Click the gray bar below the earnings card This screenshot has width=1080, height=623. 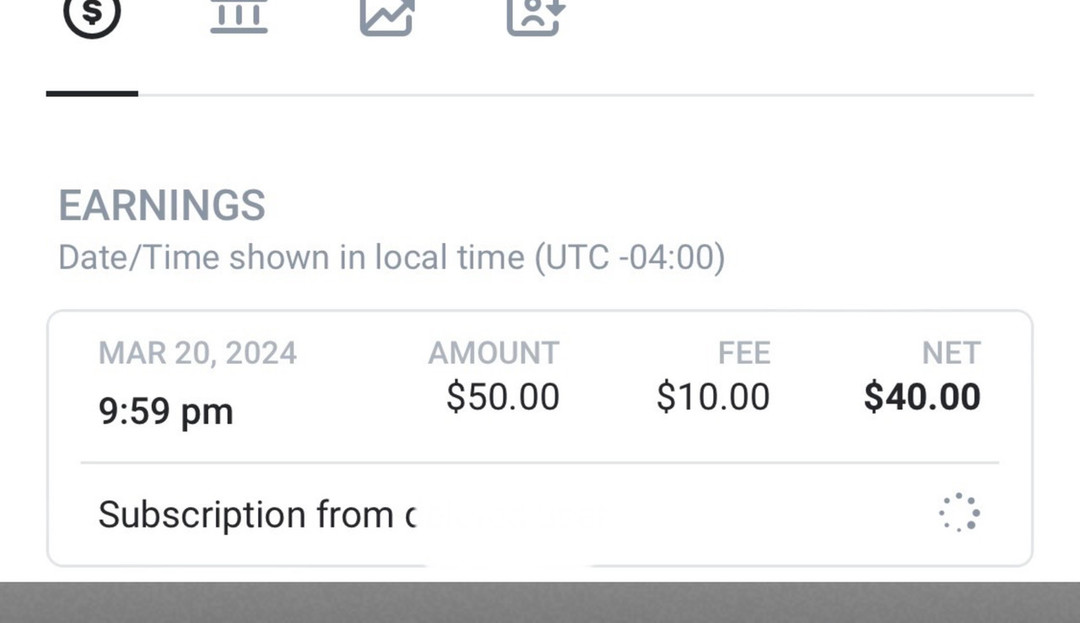[540, 603]
